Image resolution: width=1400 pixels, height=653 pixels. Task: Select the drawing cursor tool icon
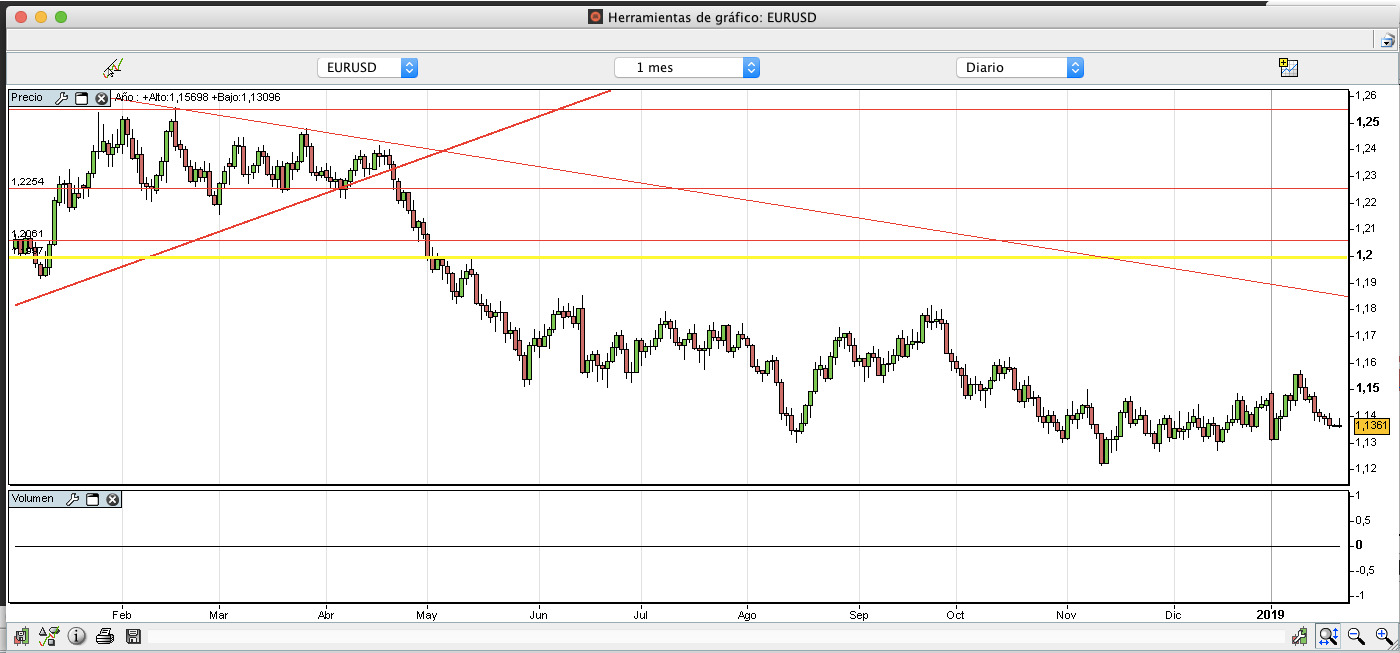(x=113, y=68)
